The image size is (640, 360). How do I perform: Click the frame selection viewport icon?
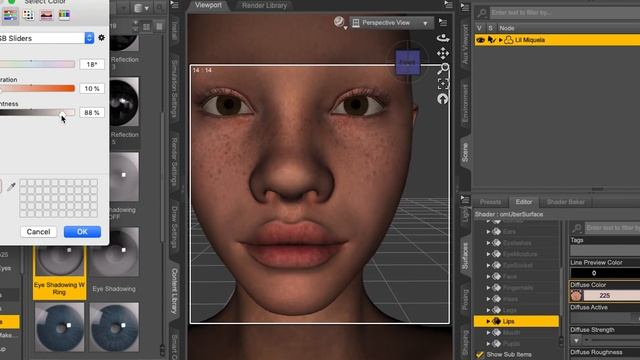443,84
